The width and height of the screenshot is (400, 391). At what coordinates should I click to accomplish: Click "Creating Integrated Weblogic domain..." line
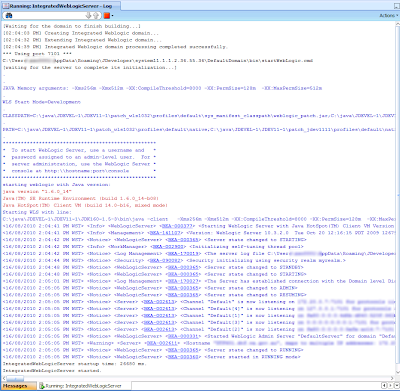pyautogui.click(x=81, y=33)
